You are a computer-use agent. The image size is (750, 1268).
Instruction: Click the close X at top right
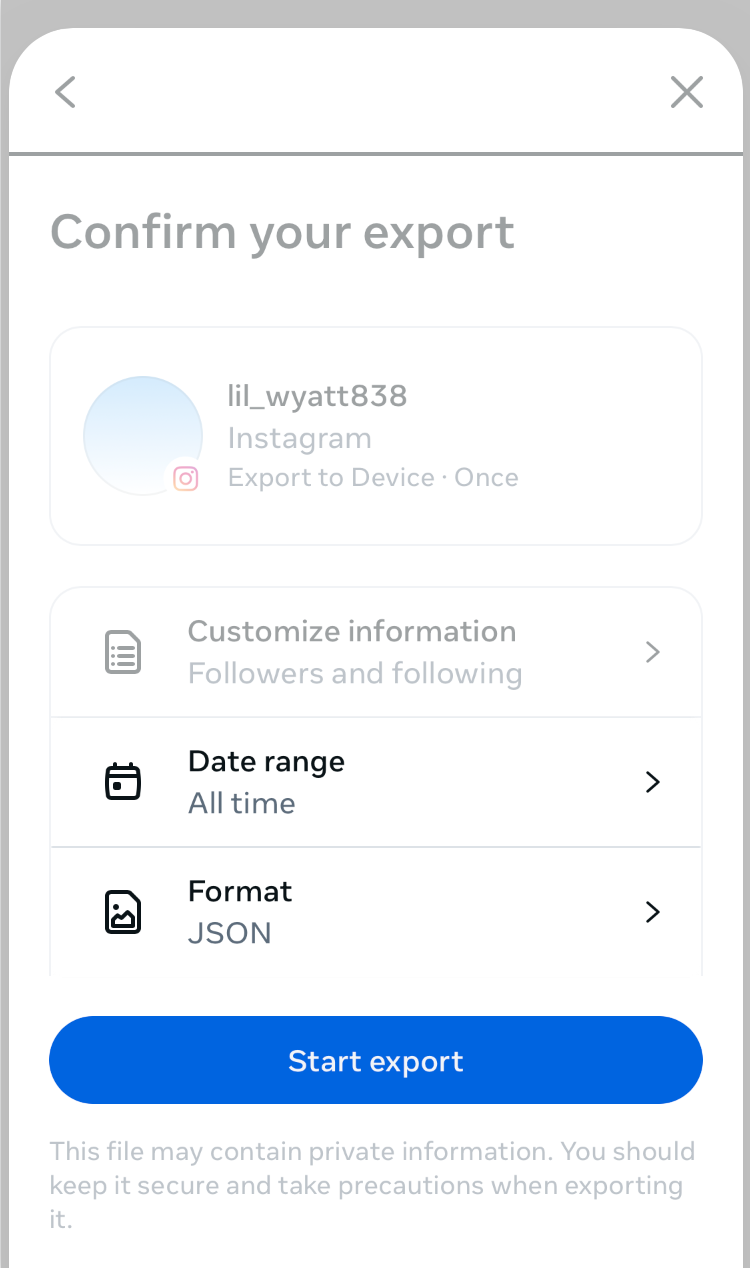[x=687, y=92]
